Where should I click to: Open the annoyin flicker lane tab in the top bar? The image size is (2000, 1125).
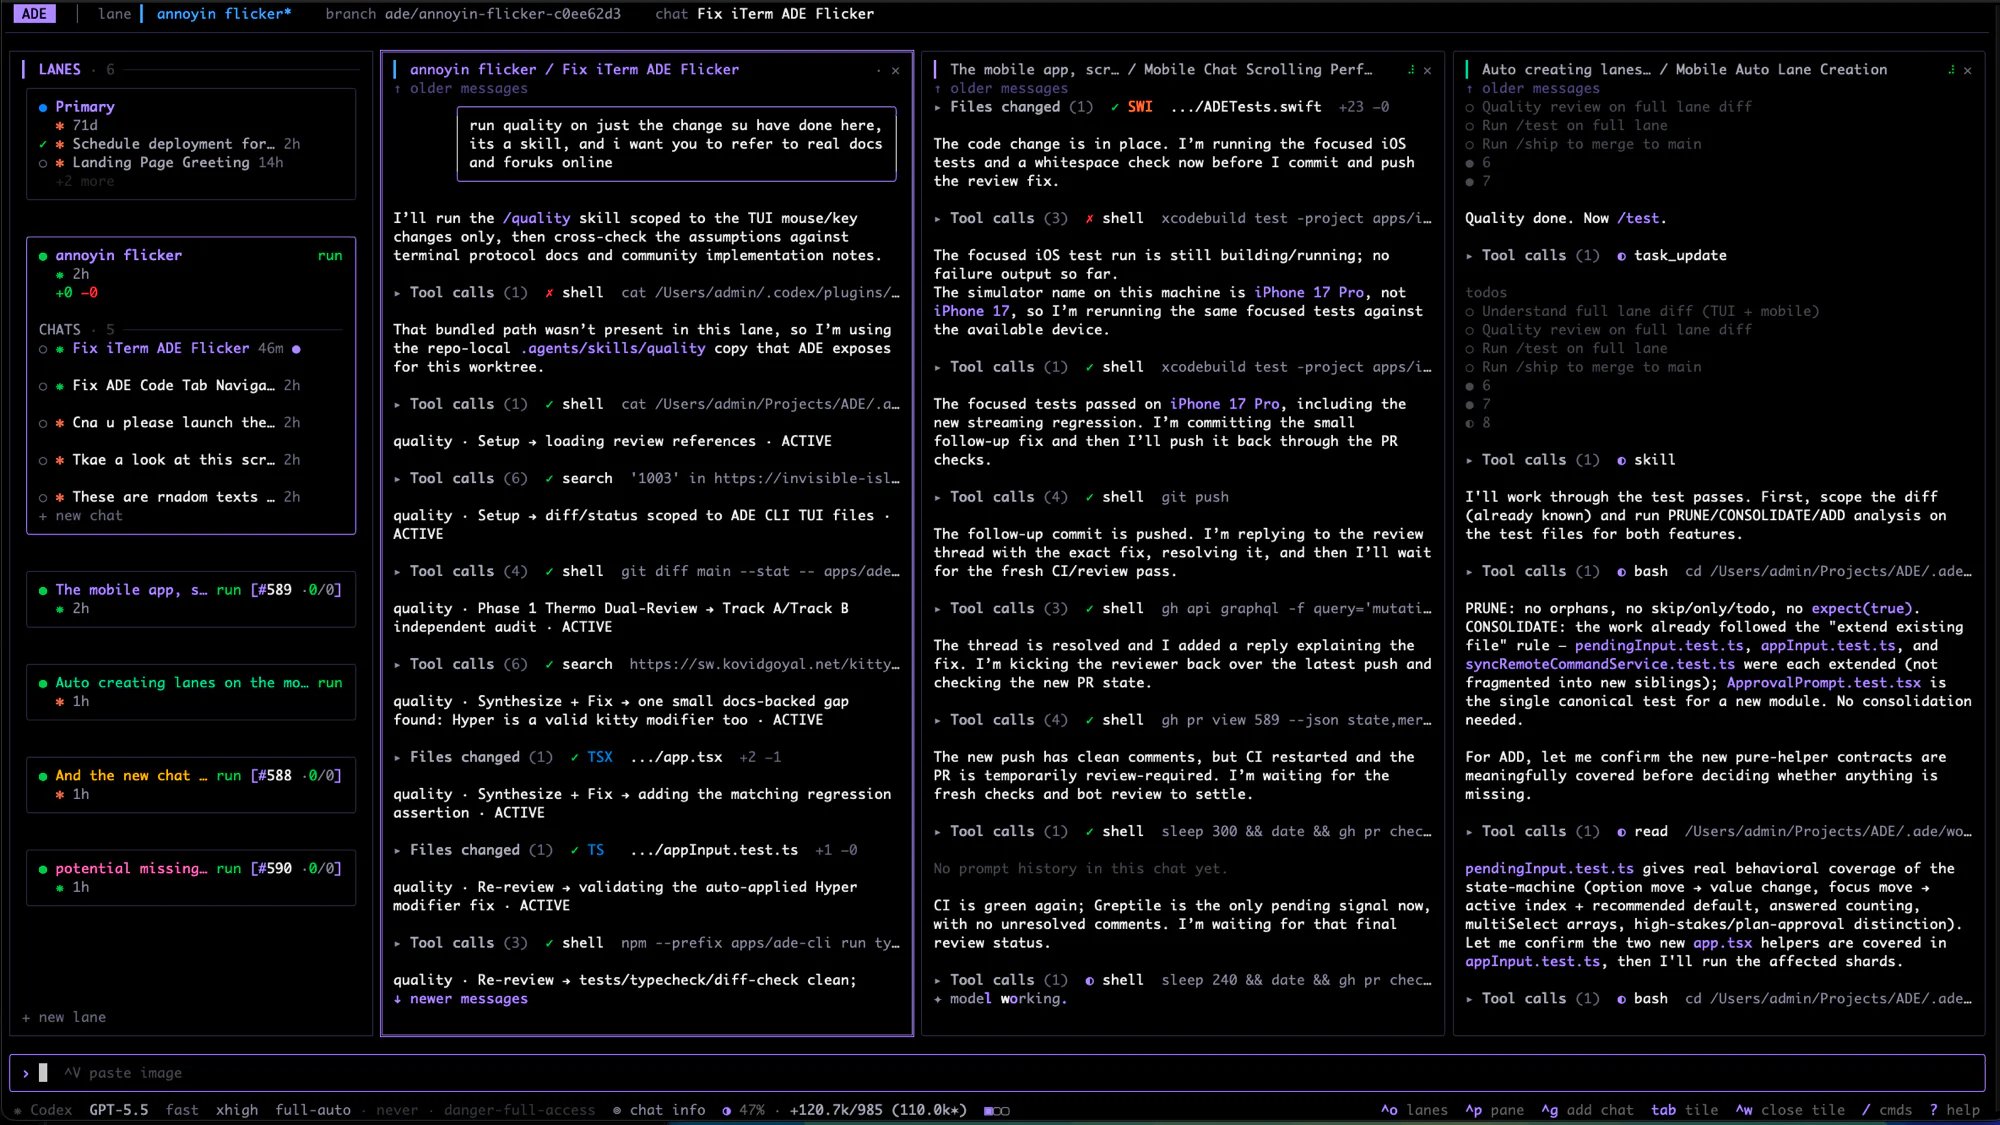coord(224,14)
